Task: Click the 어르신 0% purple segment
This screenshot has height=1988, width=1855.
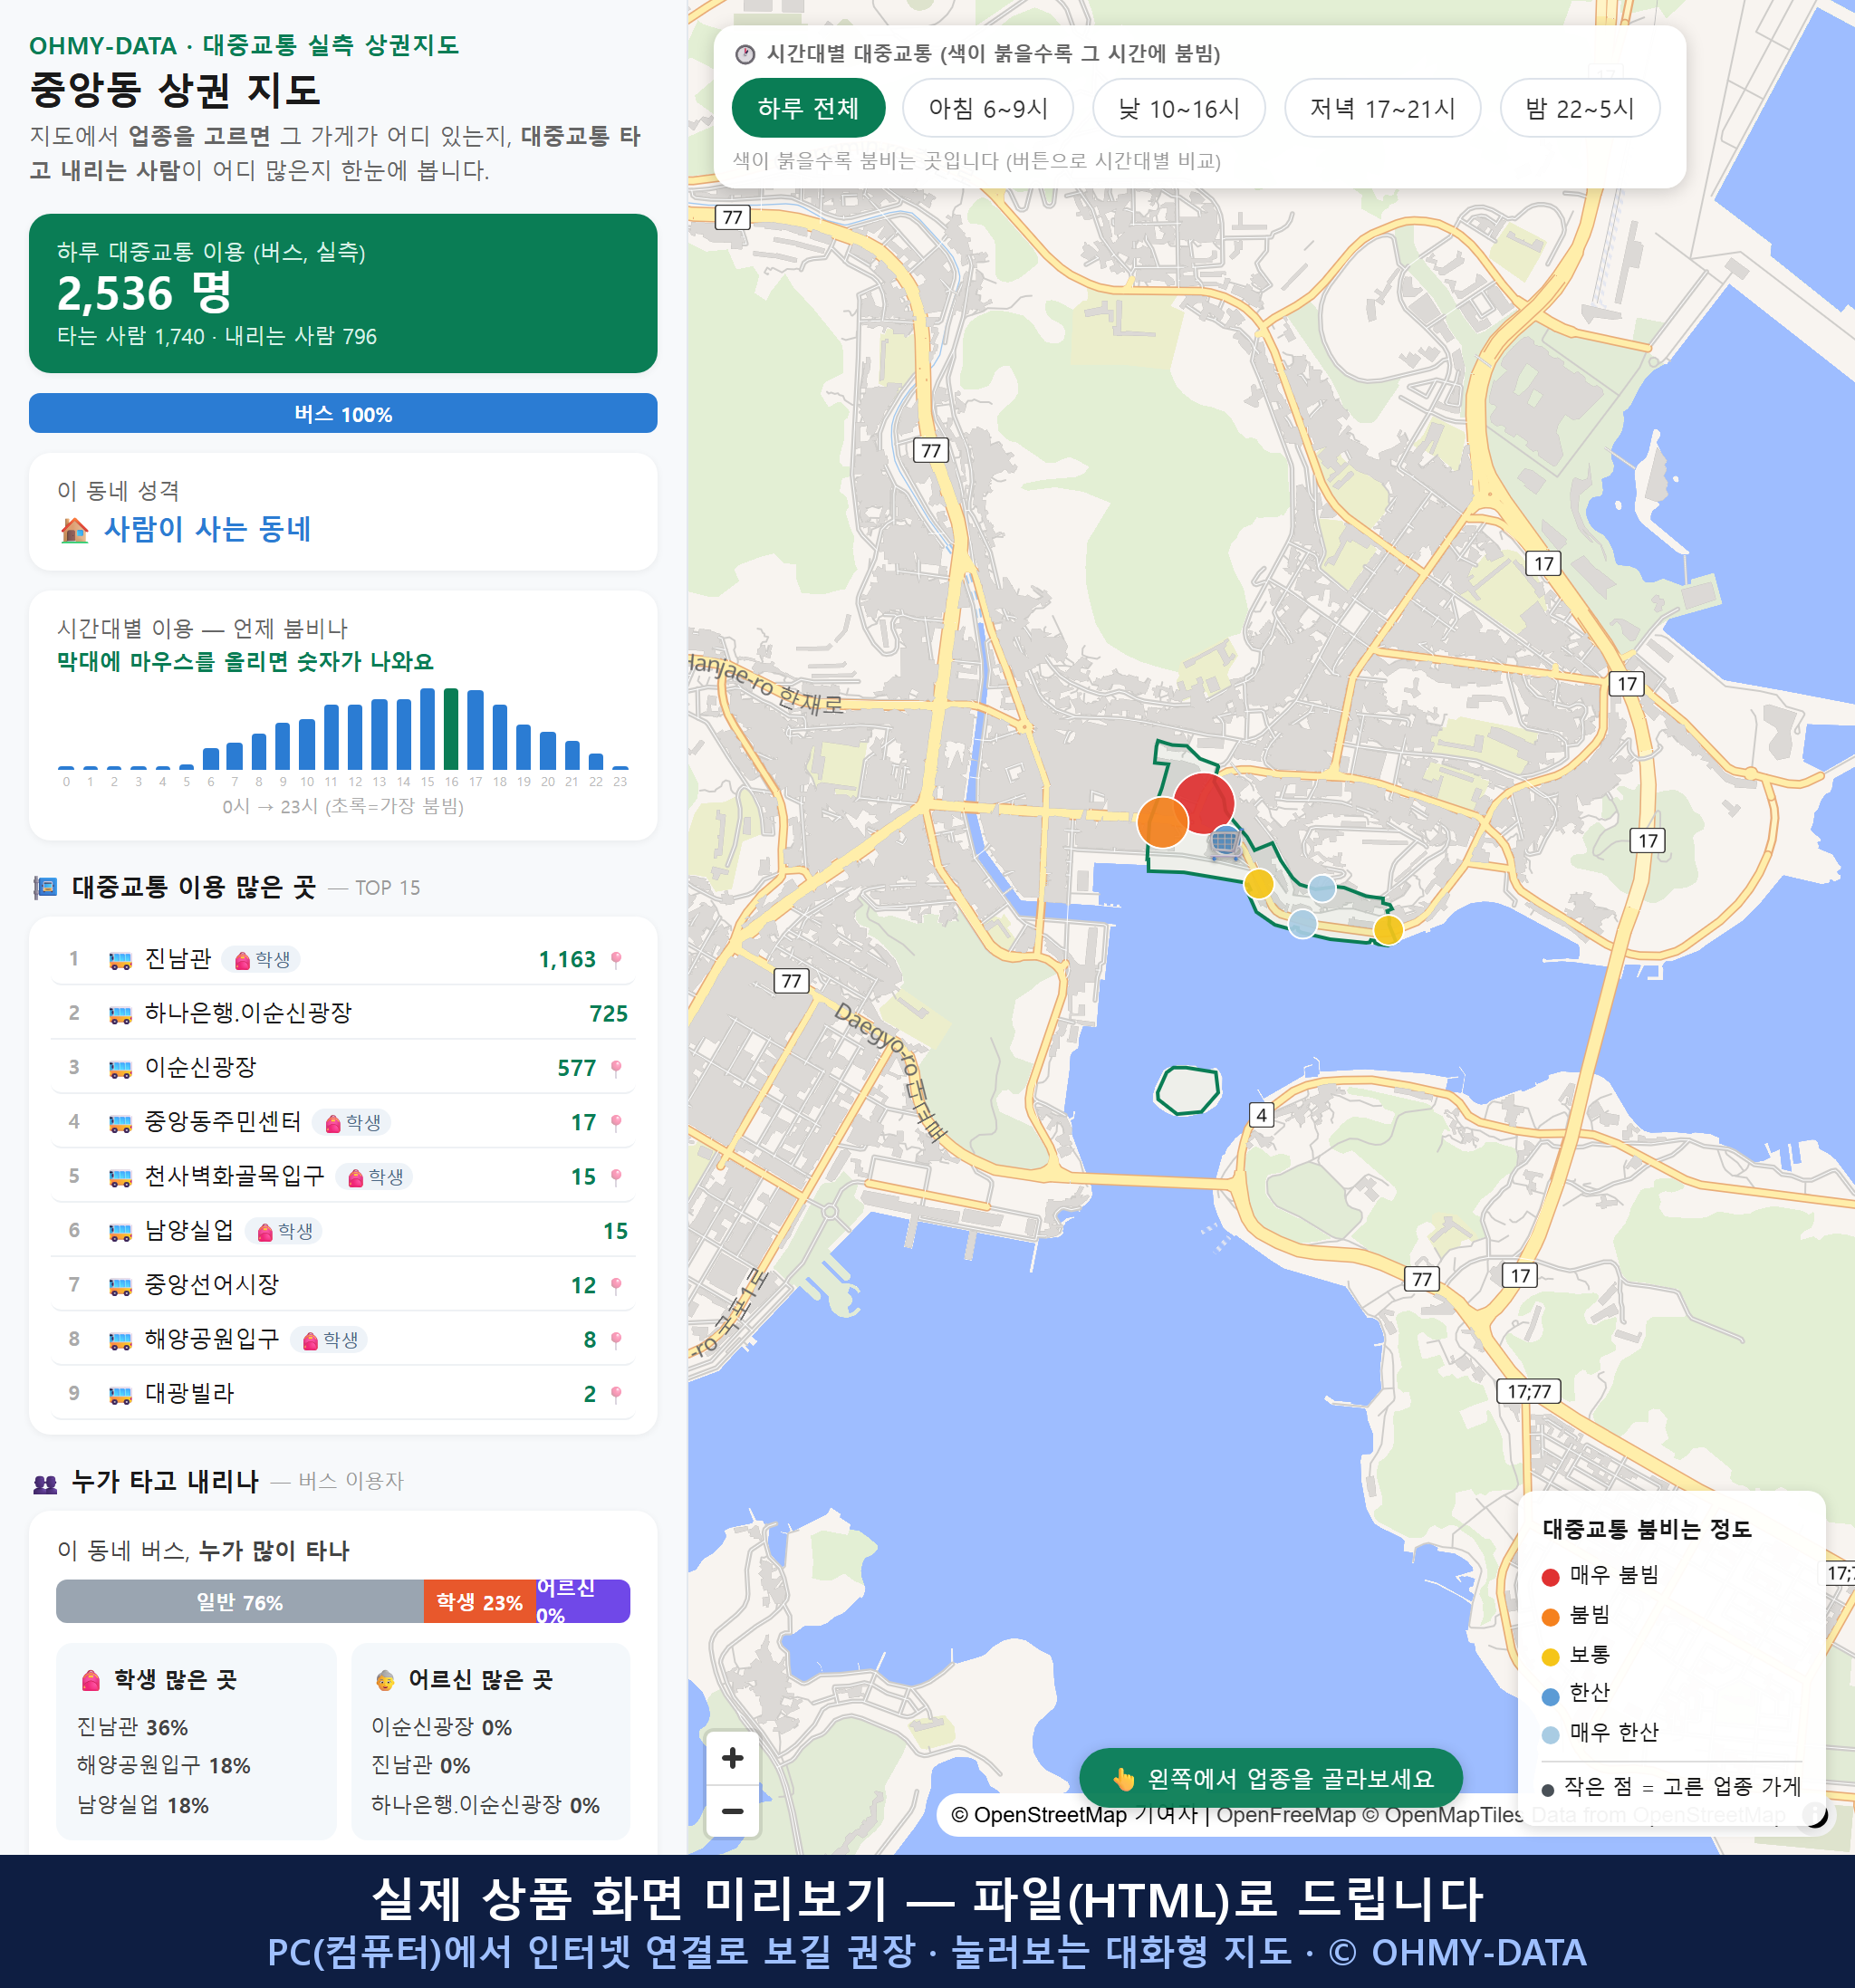Action: coord(583,1601)
